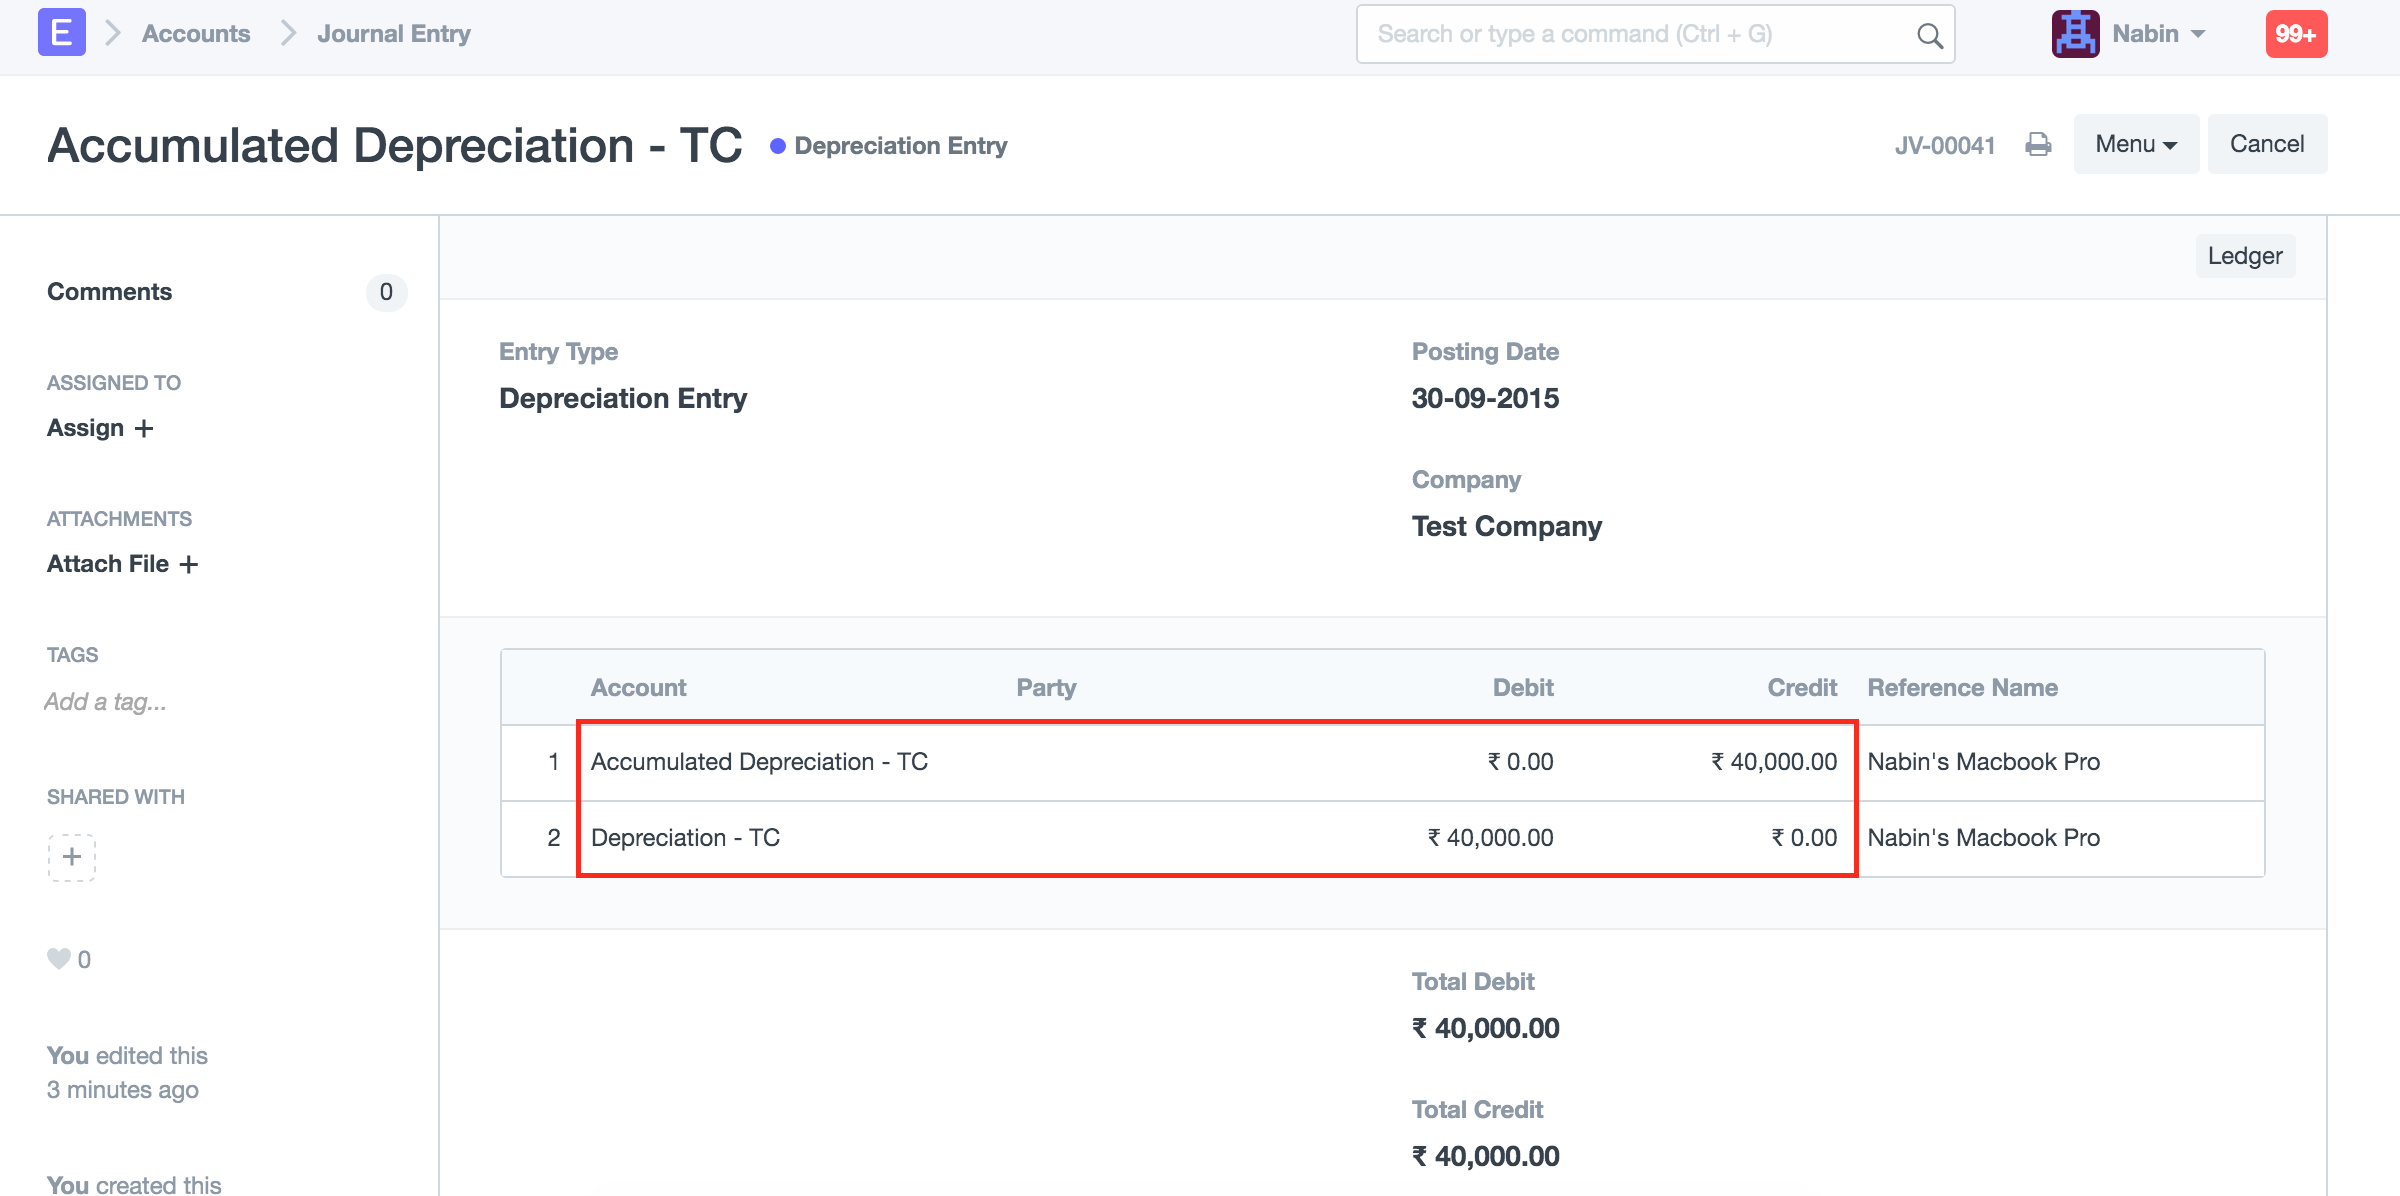Click the plus icon under Shared With
2400x1196 pixels.
click(x=72, y=857)
